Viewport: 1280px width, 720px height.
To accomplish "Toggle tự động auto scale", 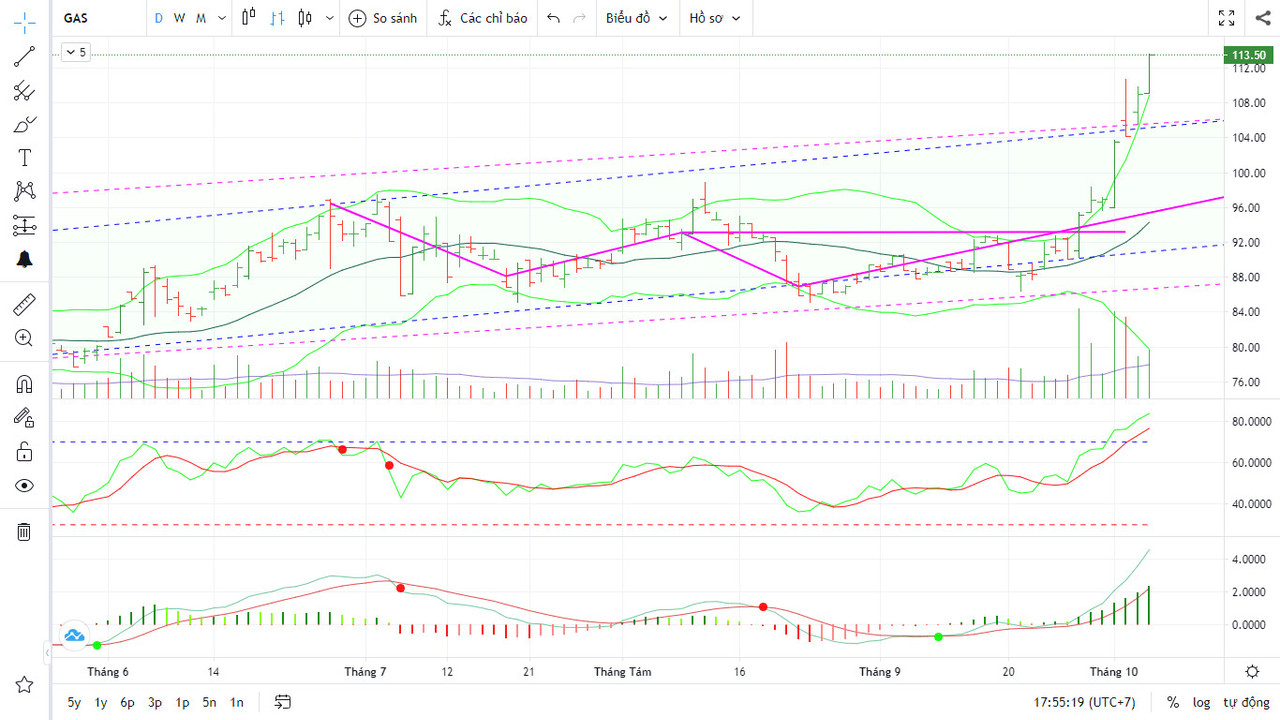I will [1246, 702].
